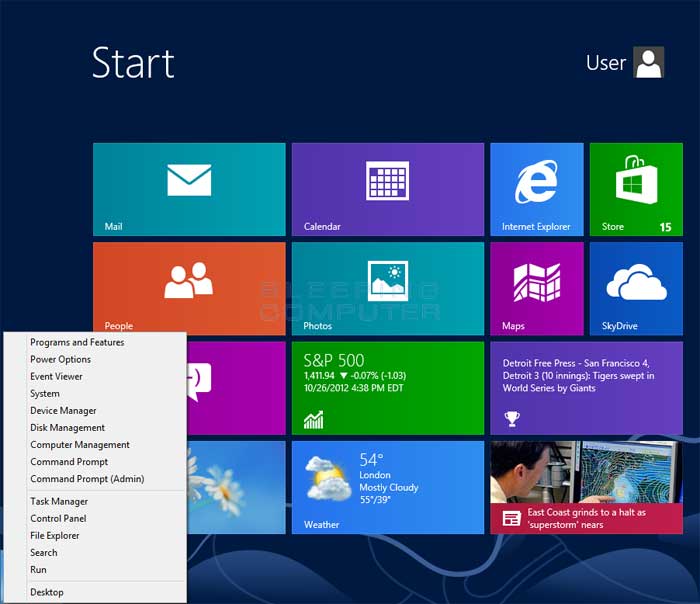Click the Finance chart icon

pos(313,420)
